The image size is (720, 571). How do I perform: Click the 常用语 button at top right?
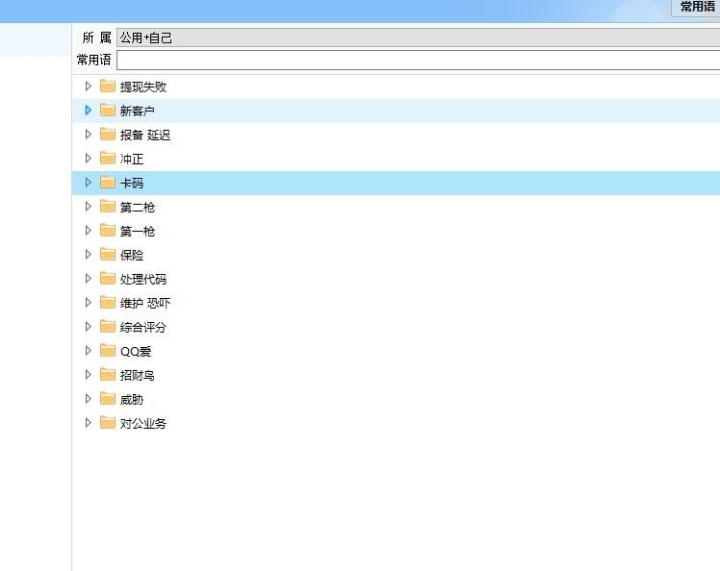[697, 8]
